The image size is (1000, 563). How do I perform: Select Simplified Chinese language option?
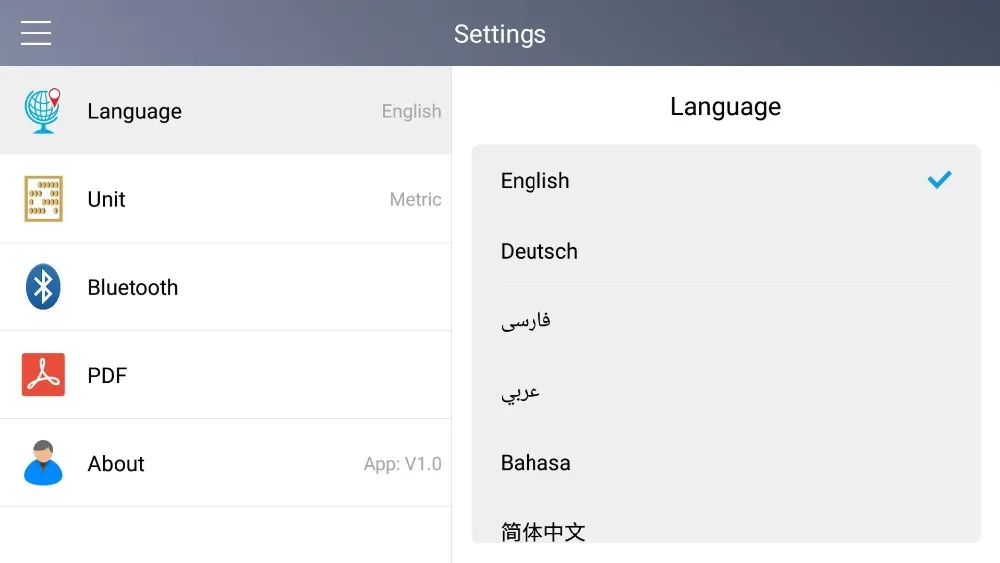(543, 530)
